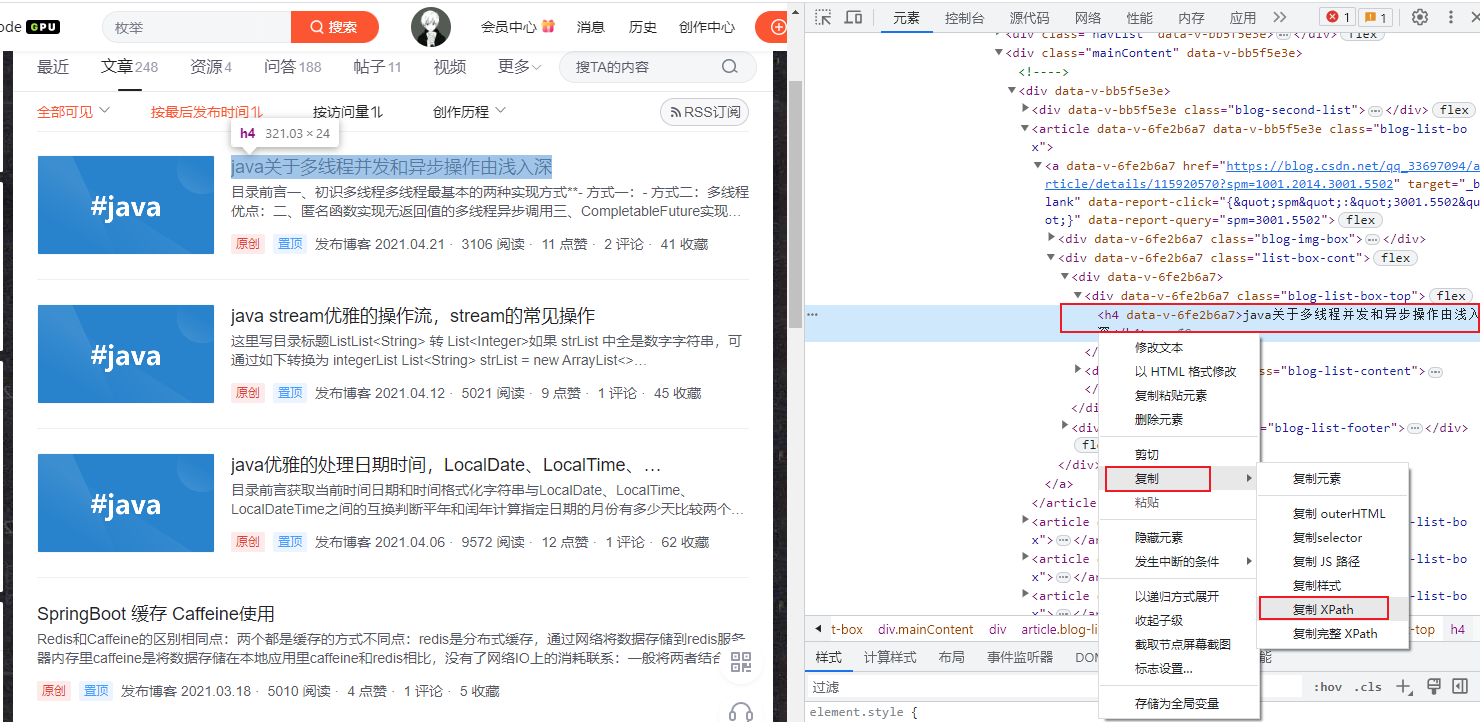The height and width of the screenshot is (722, 1480).
Task: Activate the inspect element picker icon
Action: click(823, 17)
